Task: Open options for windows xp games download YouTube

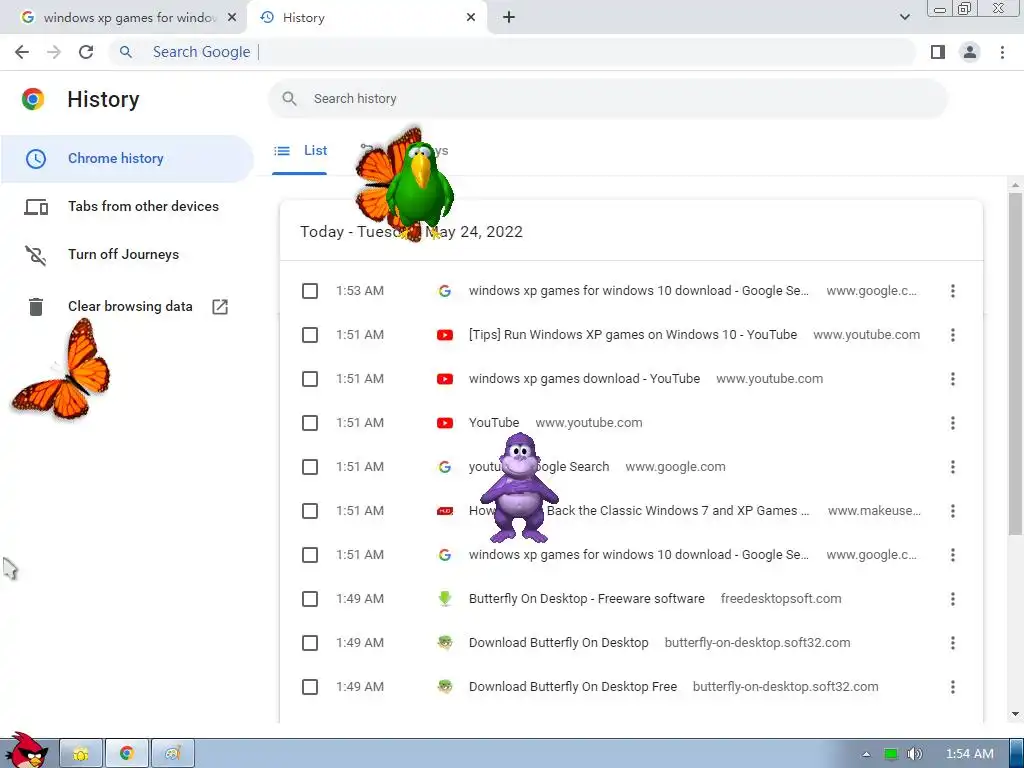Action: [x=953, y=379]
